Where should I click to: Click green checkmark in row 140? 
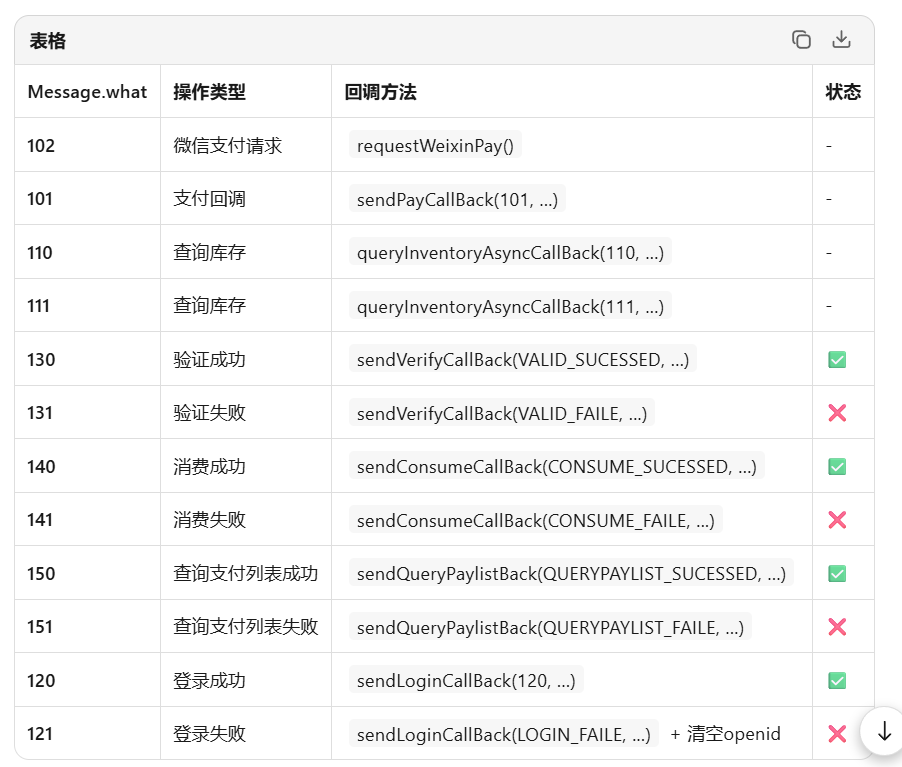837,467
